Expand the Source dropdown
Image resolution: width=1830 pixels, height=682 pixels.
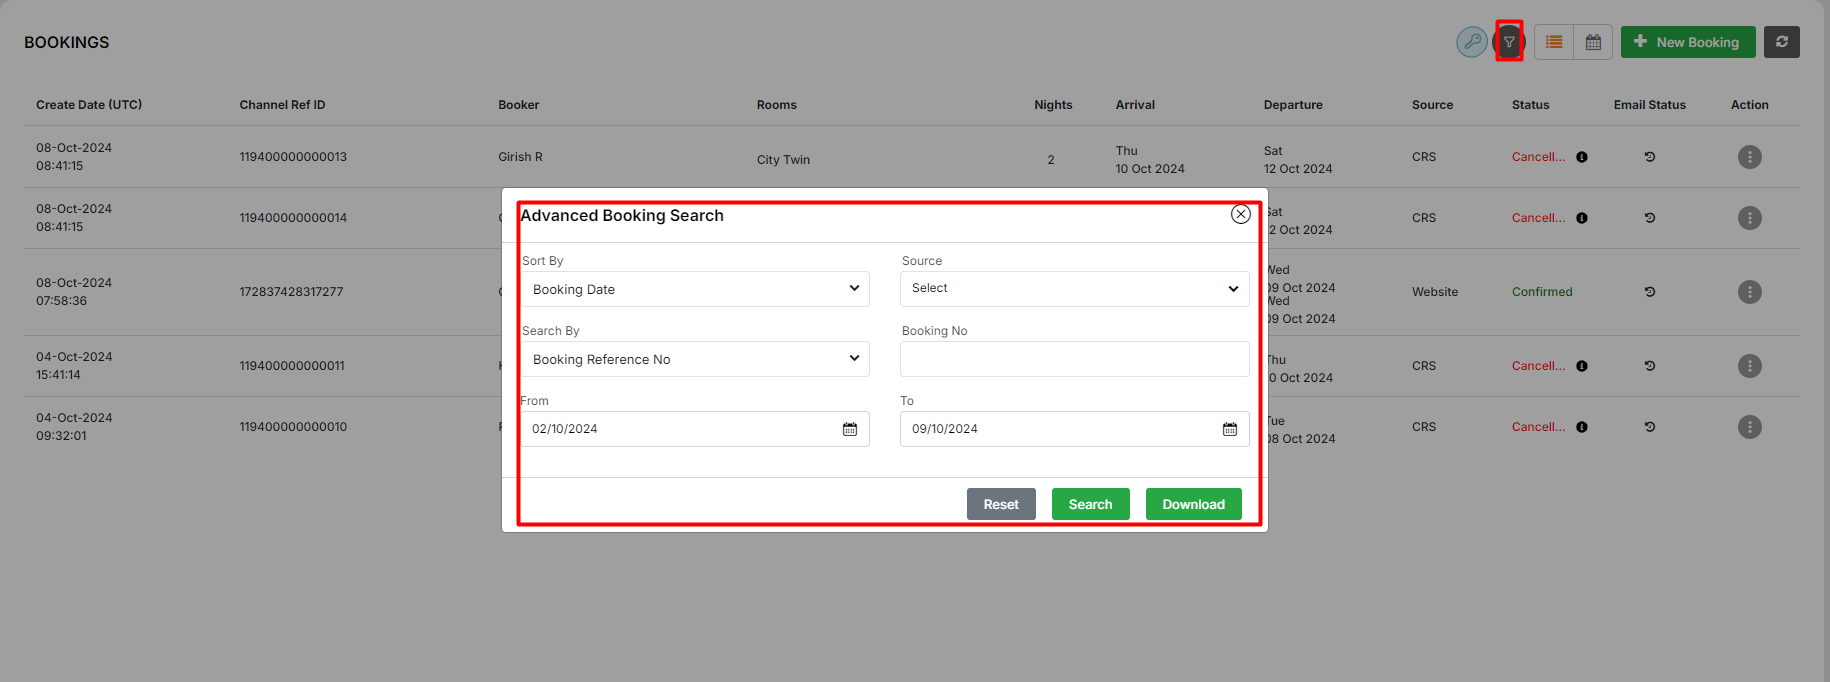(x=1074, y=289)
